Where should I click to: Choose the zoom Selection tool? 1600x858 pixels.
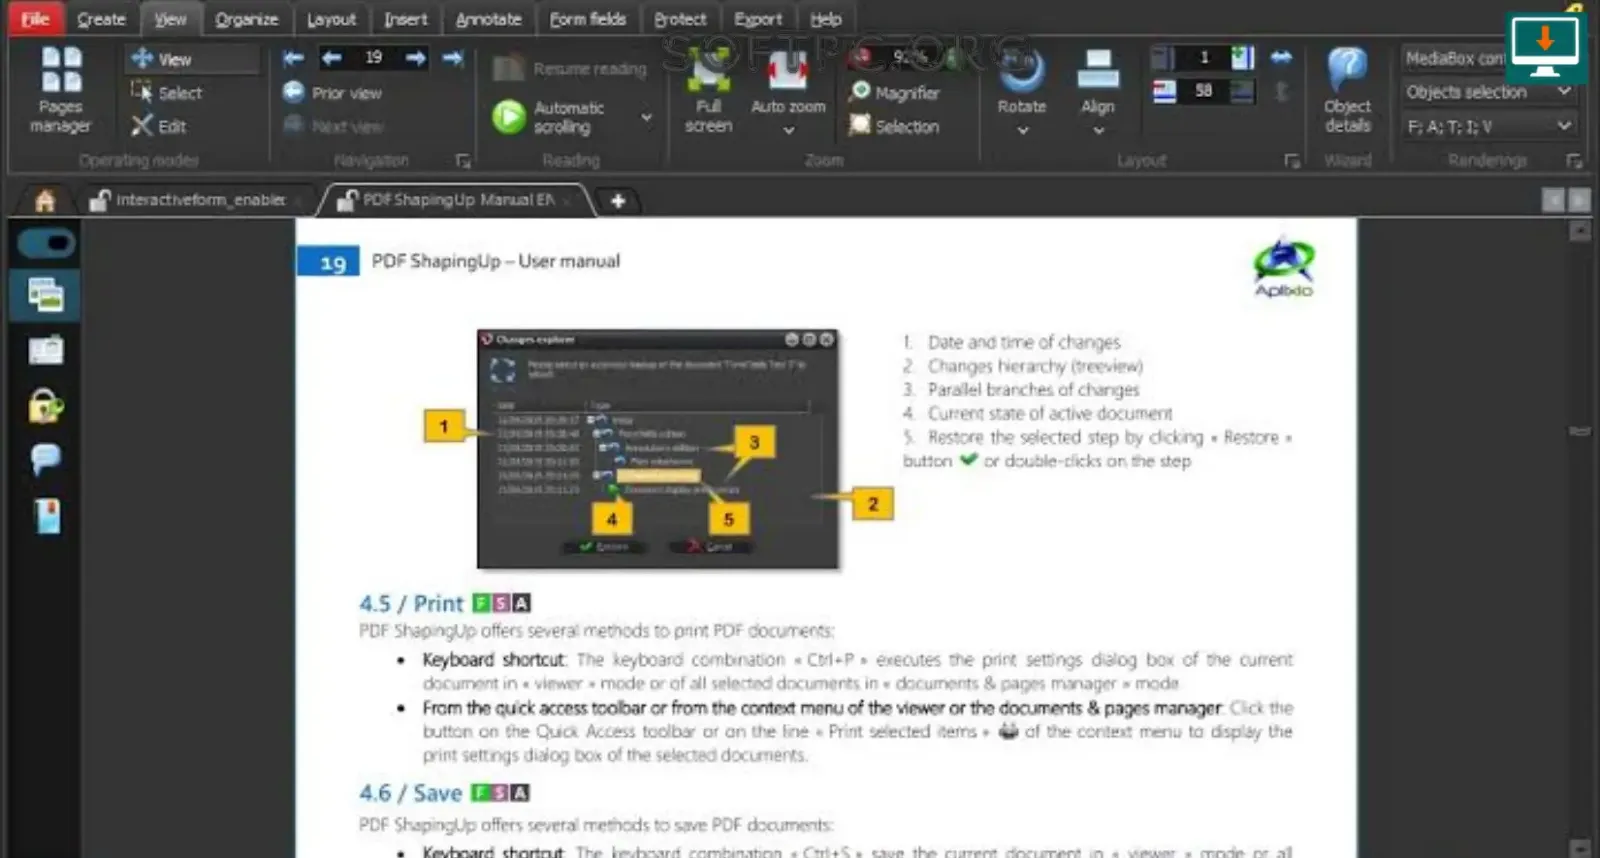[894, 126]
